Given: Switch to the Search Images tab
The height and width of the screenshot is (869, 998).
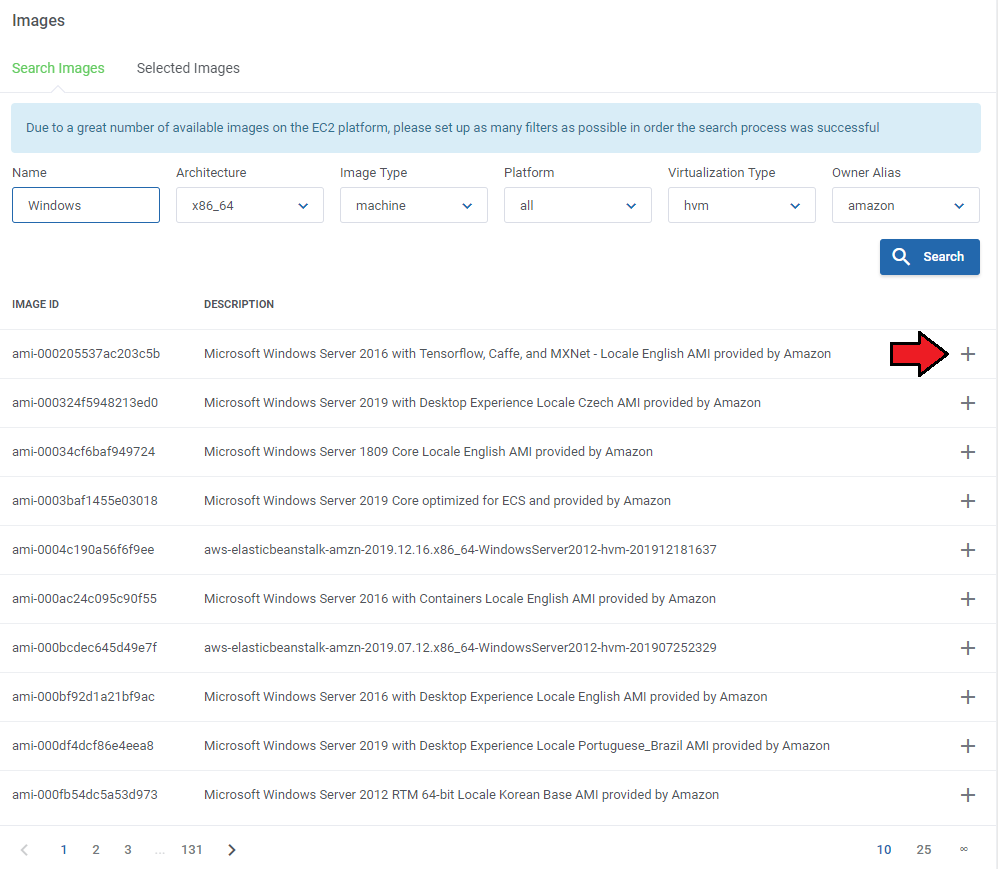Looking at the screenshot, I should (58, 68).
